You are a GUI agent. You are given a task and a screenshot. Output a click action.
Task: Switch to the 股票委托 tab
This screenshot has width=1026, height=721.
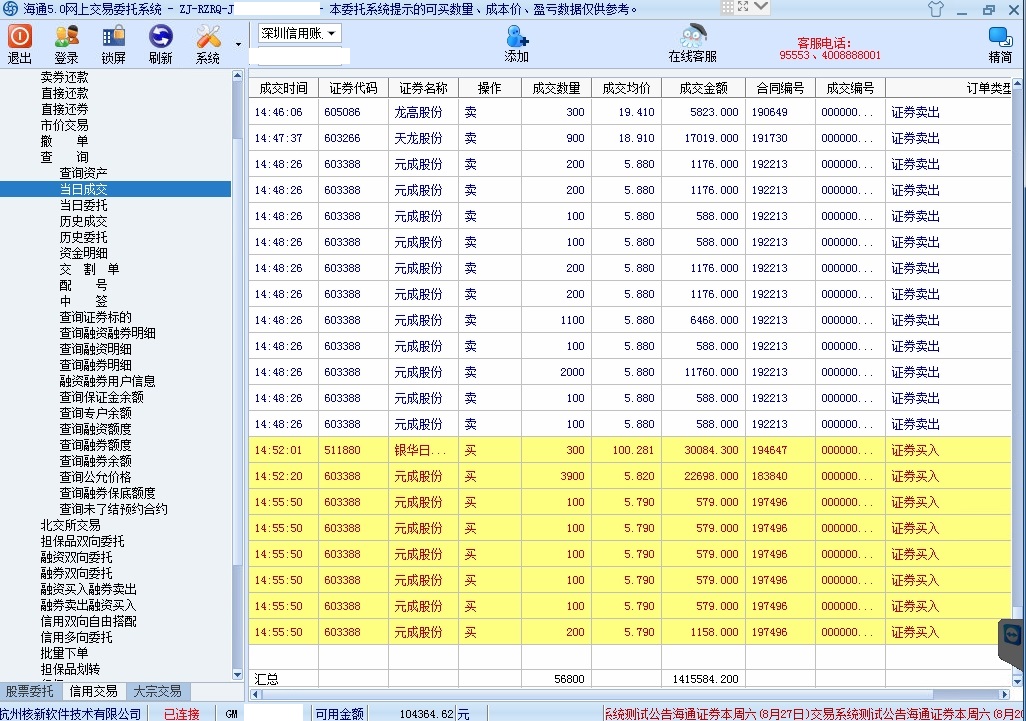point(30,691)
